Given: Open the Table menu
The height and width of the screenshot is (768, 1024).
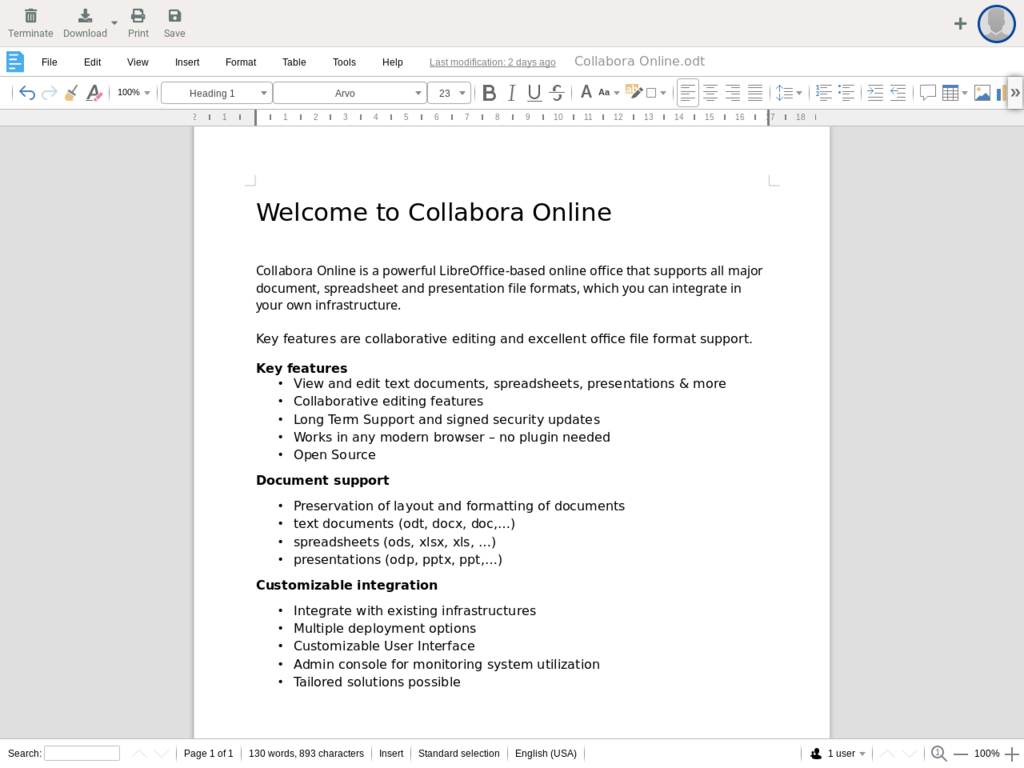Looking at the screenshot, I should tap(293, 61).
